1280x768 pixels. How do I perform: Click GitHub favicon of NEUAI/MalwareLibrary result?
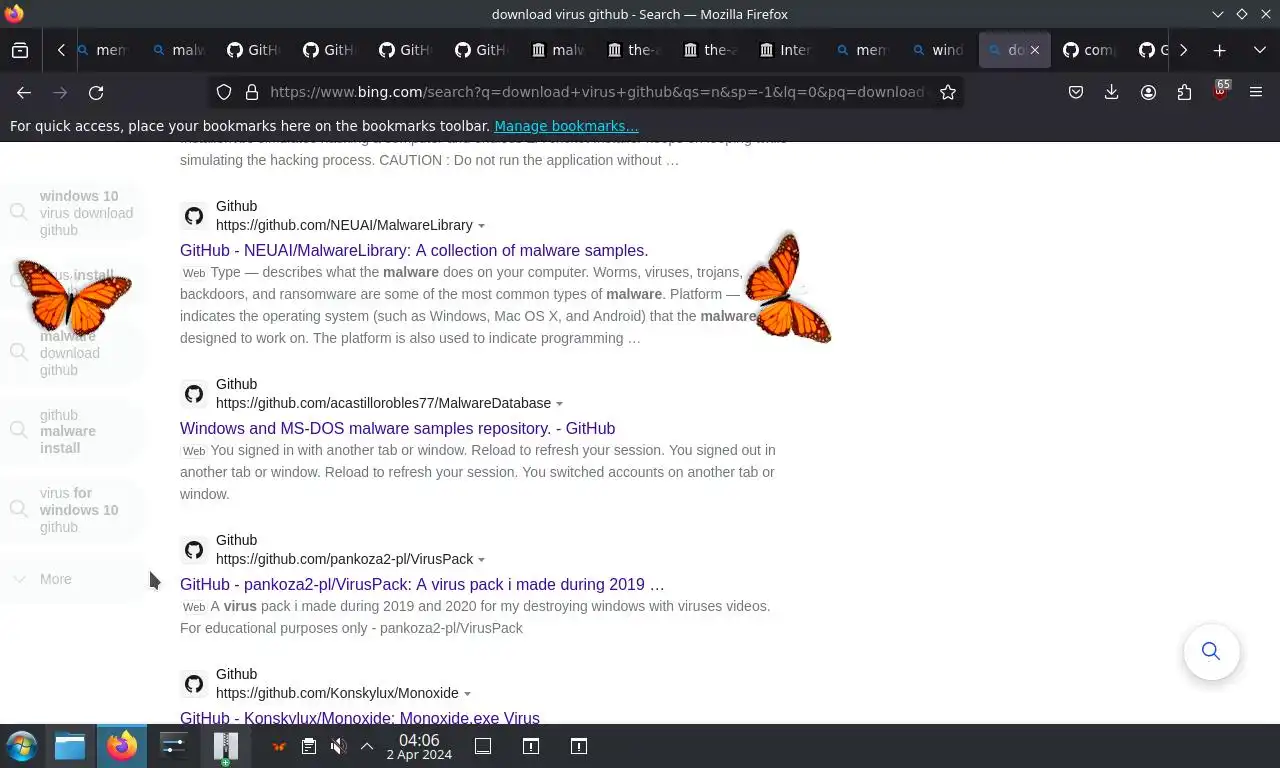coord(194,216)
